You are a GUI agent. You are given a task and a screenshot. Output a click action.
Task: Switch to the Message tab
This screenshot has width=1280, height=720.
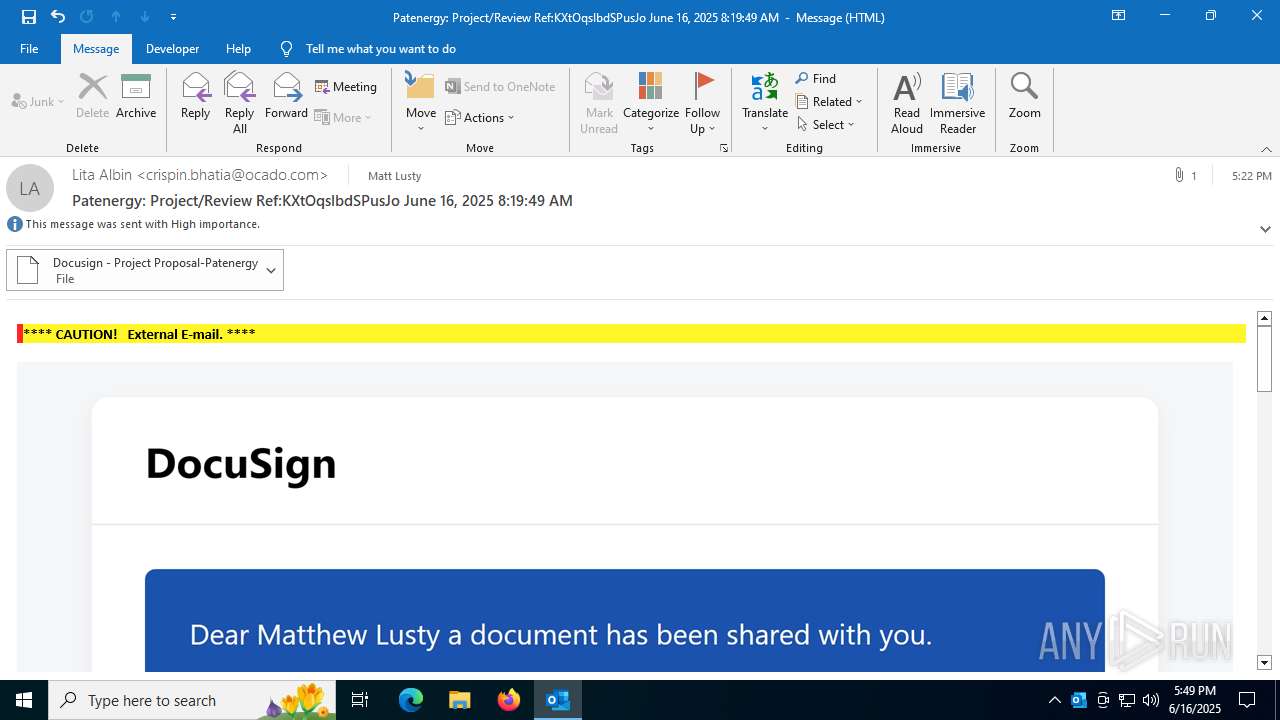[x=96, y=48]
